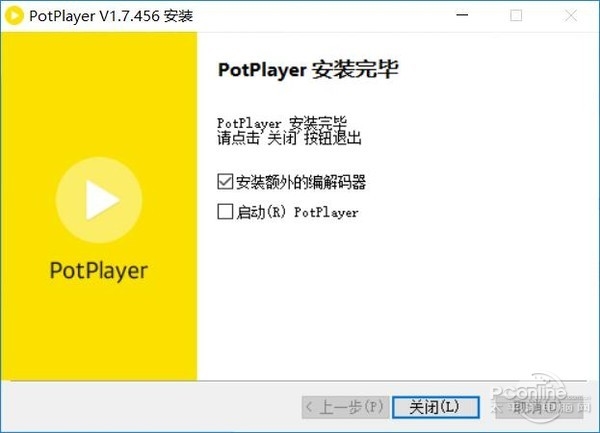Image resolution: width=600 pixels, height=433 pixels.
Task: Click the PotPlayer wordmark on yellow panel
Action: (x=99, y=271)
